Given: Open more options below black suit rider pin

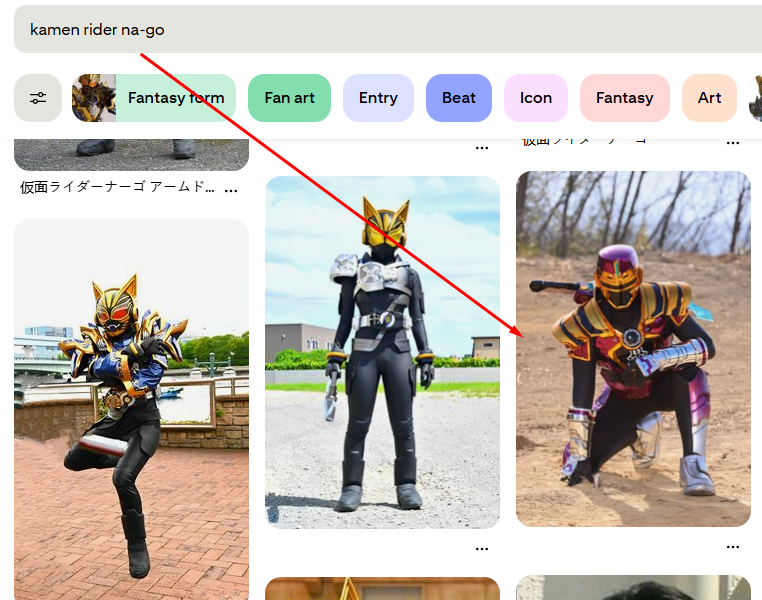Looking at the screenshot, I should coord(482,549).
